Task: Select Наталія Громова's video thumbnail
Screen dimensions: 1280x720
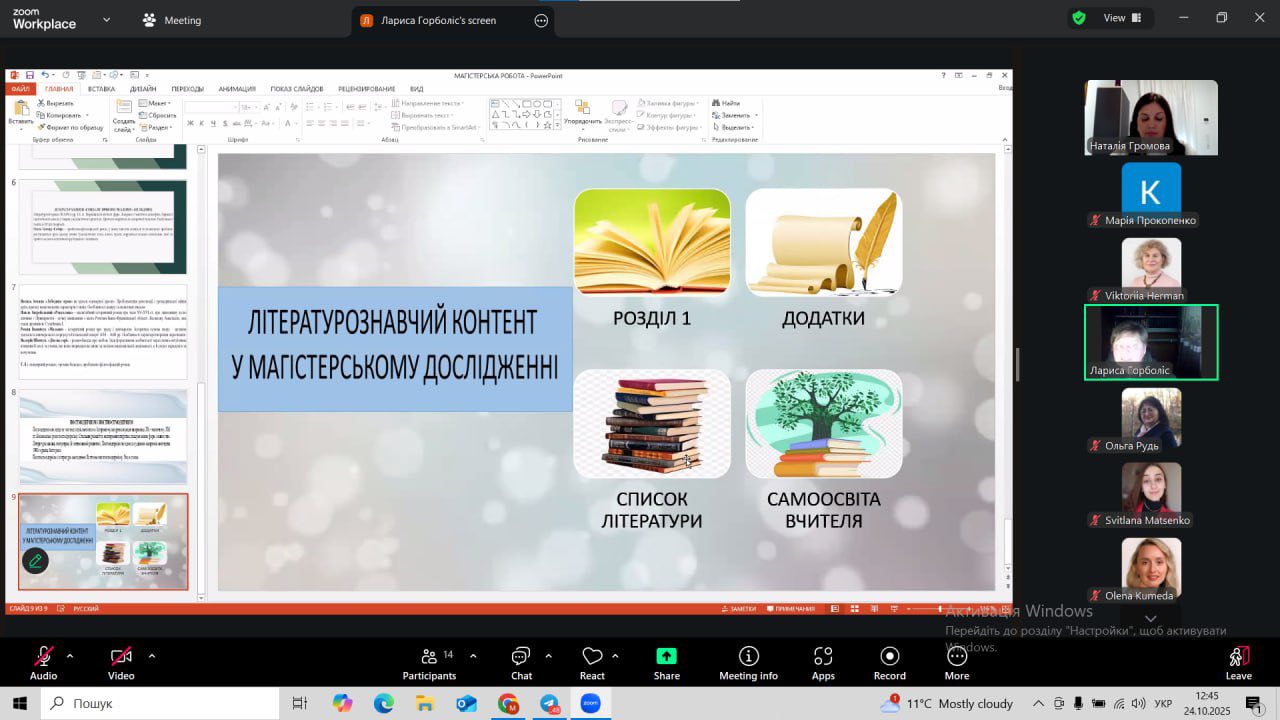Action: [1151, 117]
